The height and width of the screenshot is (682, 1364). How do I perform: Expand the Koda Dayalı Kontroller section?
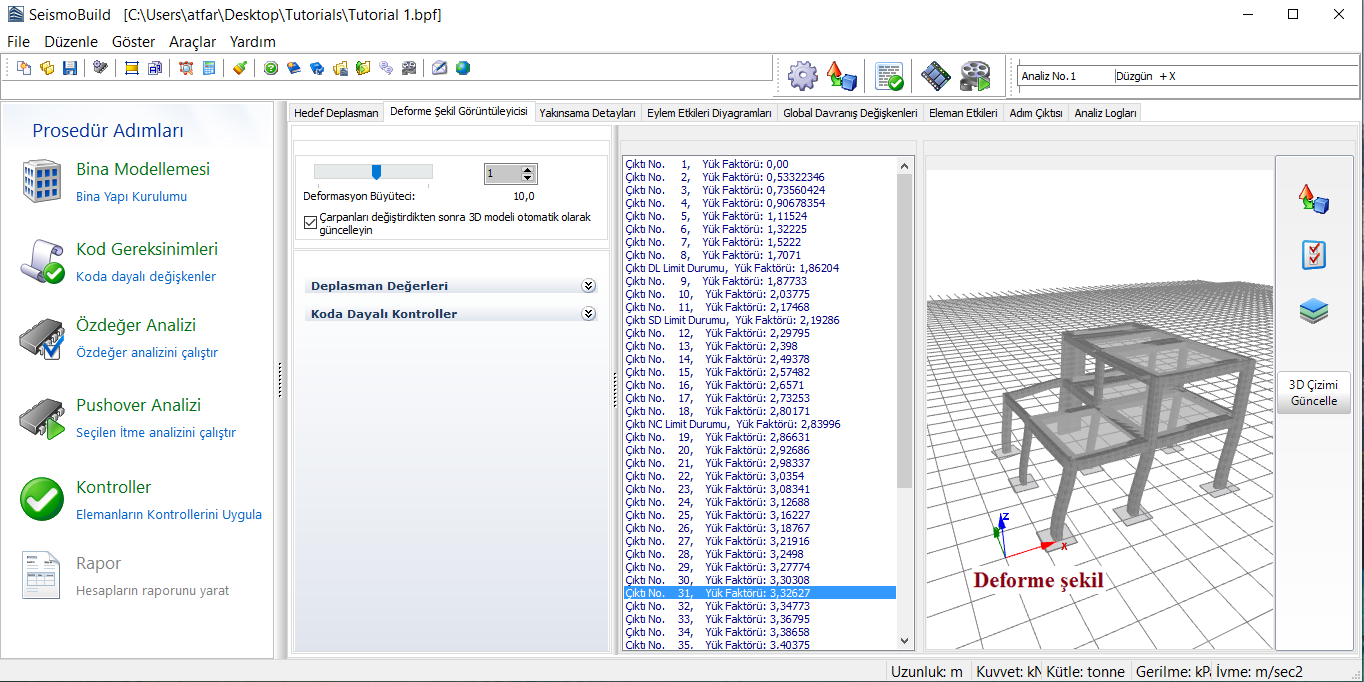[588, 314]
